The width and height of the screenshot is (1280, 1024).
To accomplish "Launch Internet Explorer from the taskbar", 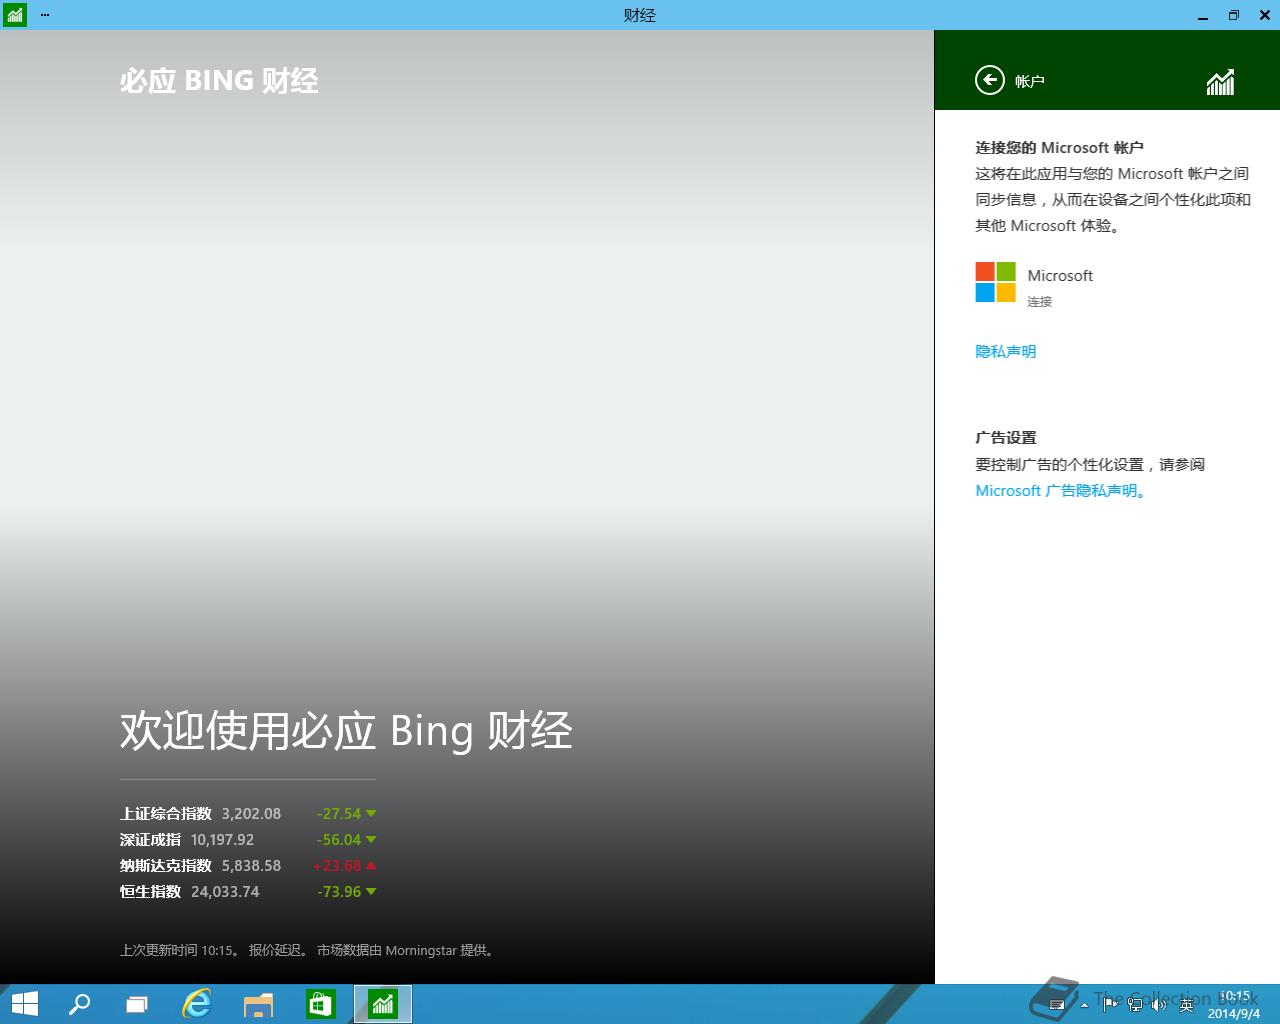I will (197, 1004).
